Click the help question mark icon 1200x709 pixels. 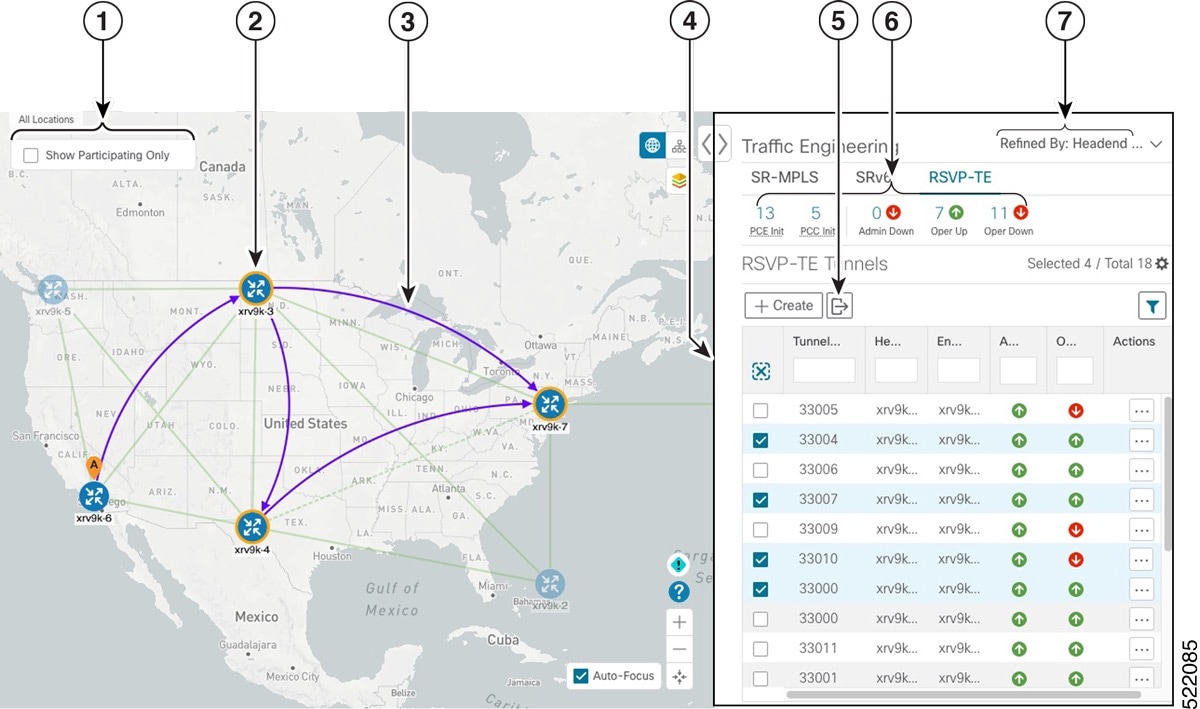click(x=679, y=591)
